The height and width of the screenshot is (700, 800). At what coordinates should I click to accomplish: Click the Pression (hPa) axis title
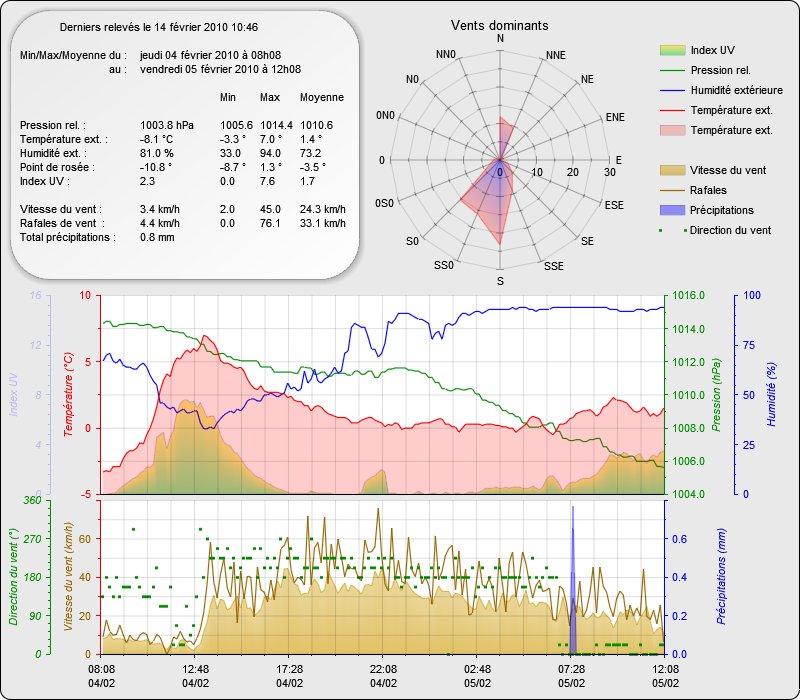pyautogui.click(x=717, y=395)
